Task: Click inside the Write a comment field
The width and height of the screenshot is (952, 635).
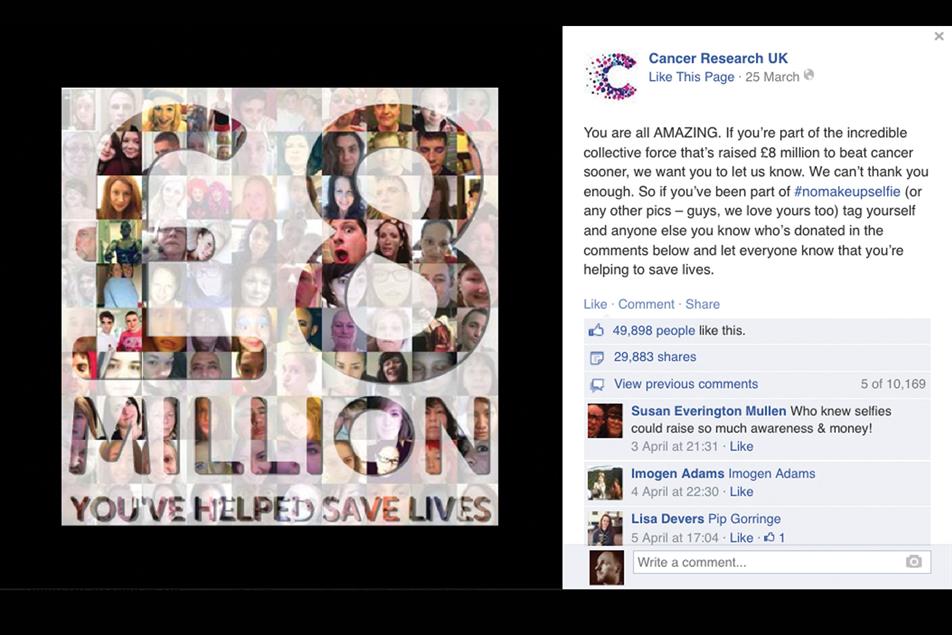Action: 781,562
